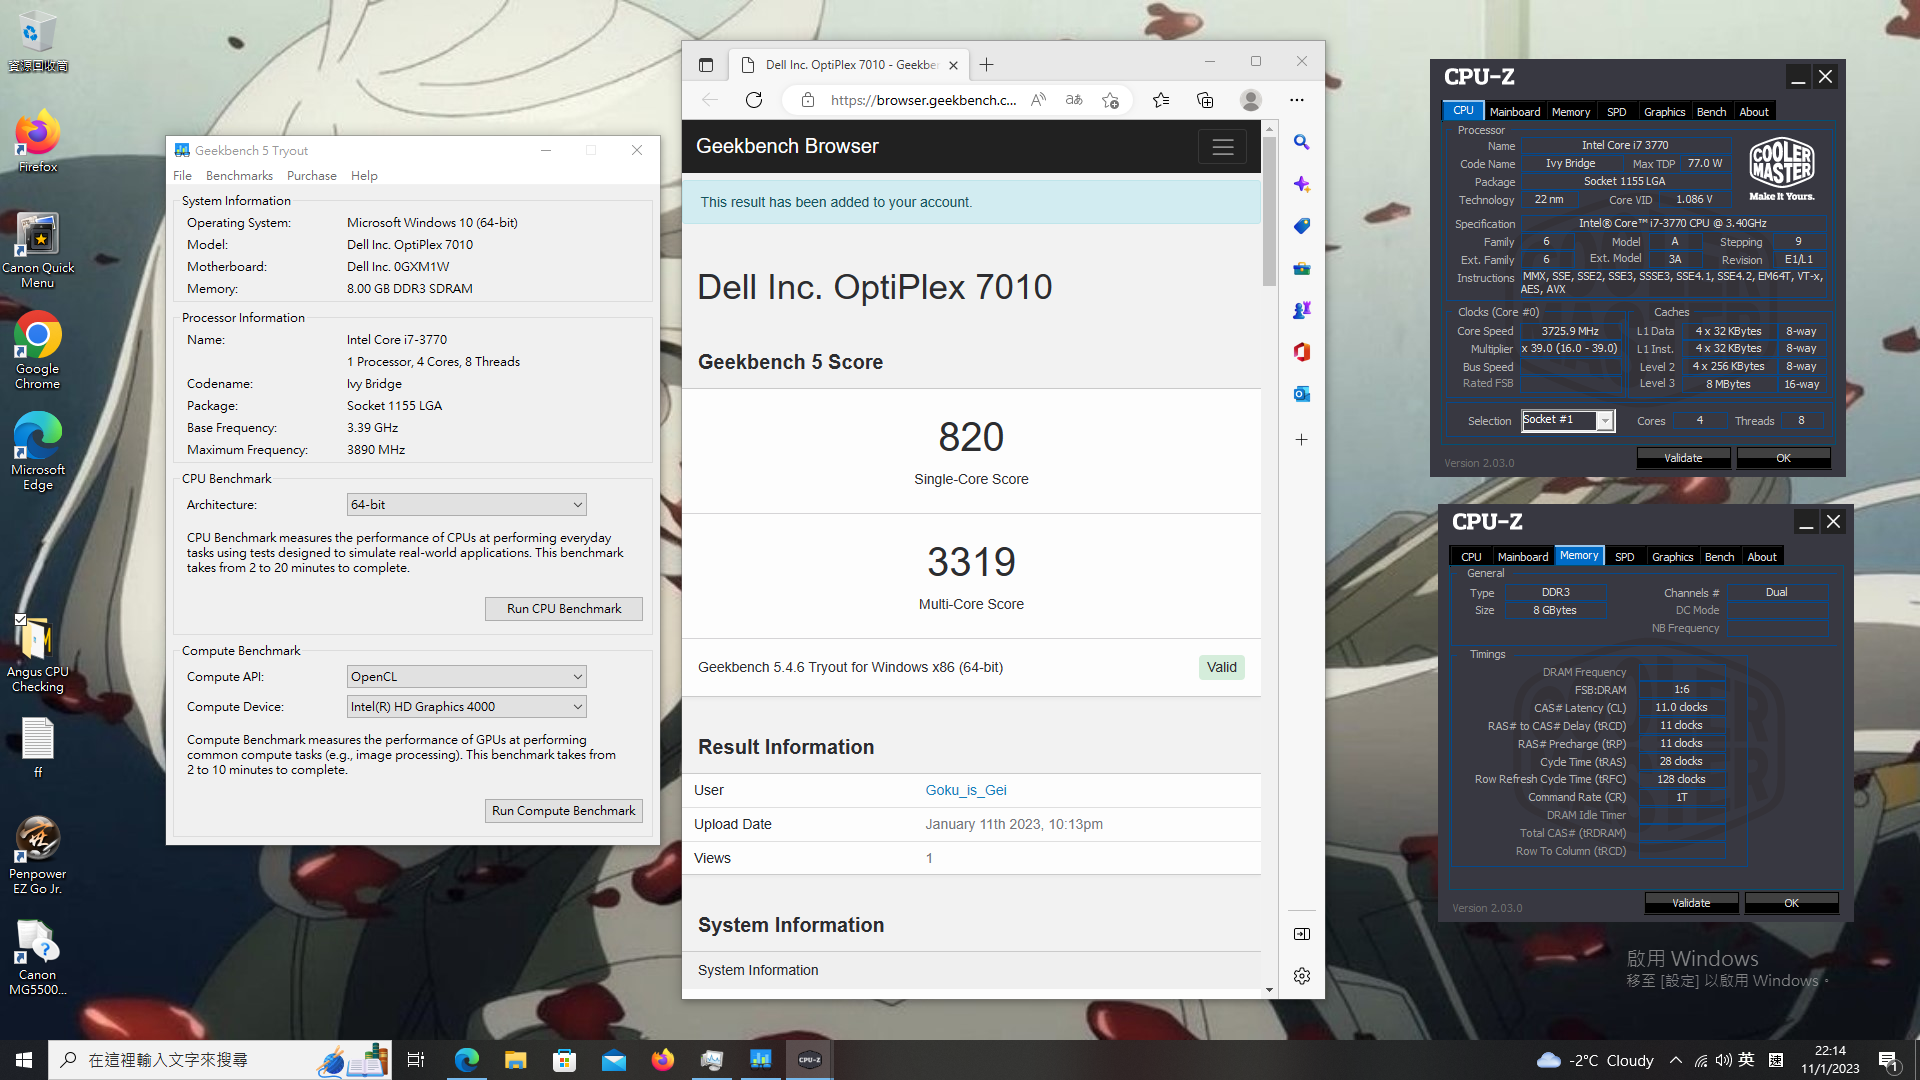Open the Compute Device HD Graphics 4000 dropdown
The image size is (1920, 1080).
(466, 707)
